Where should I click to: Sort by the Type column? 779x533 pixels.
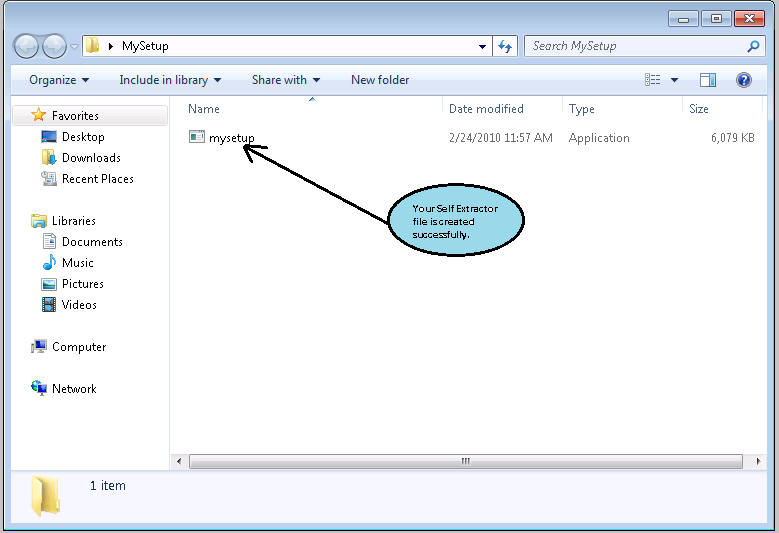click(x=582, y=109)
